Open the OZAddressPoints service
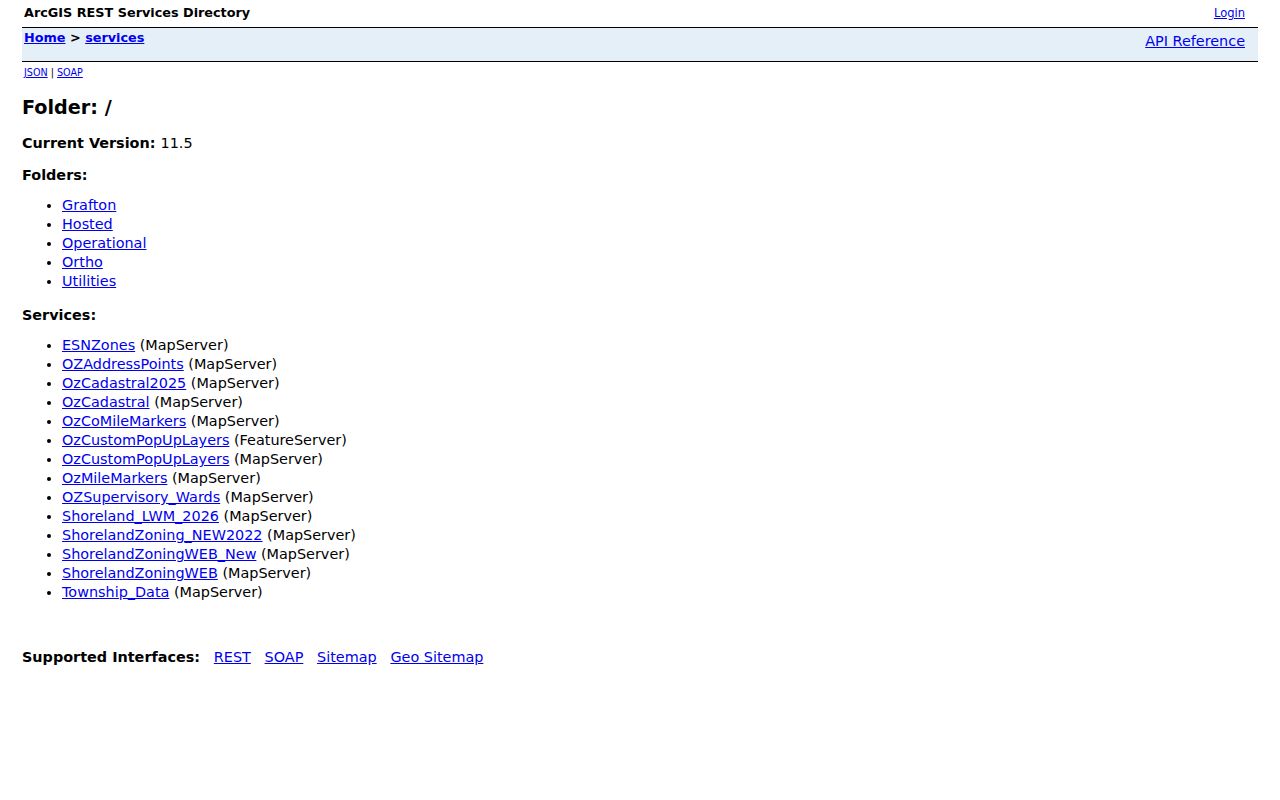The image size is (1280, 800). tap(123, 364)
